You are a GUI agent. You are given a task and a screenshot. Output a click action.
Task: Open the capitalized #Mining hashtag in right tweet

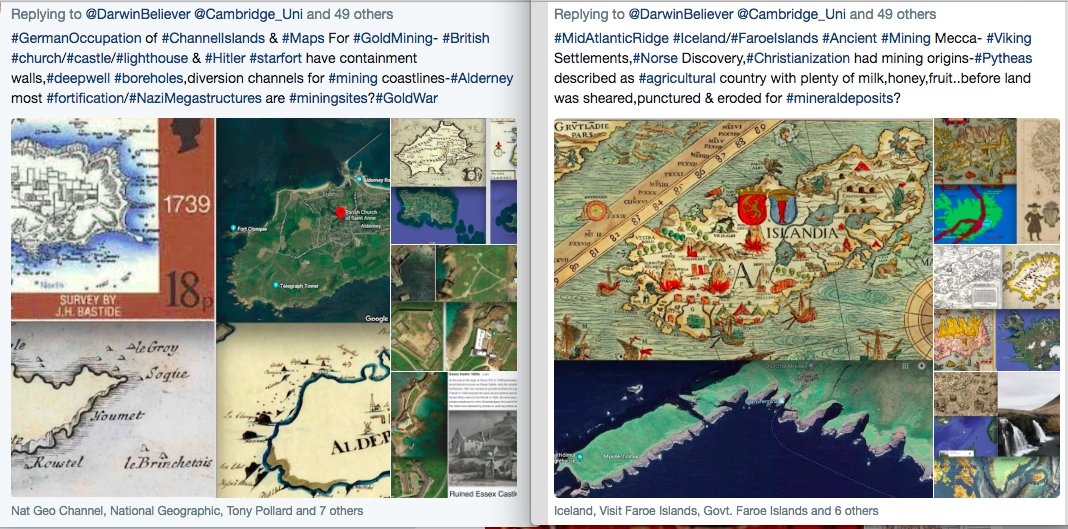[x=906, y=39]
